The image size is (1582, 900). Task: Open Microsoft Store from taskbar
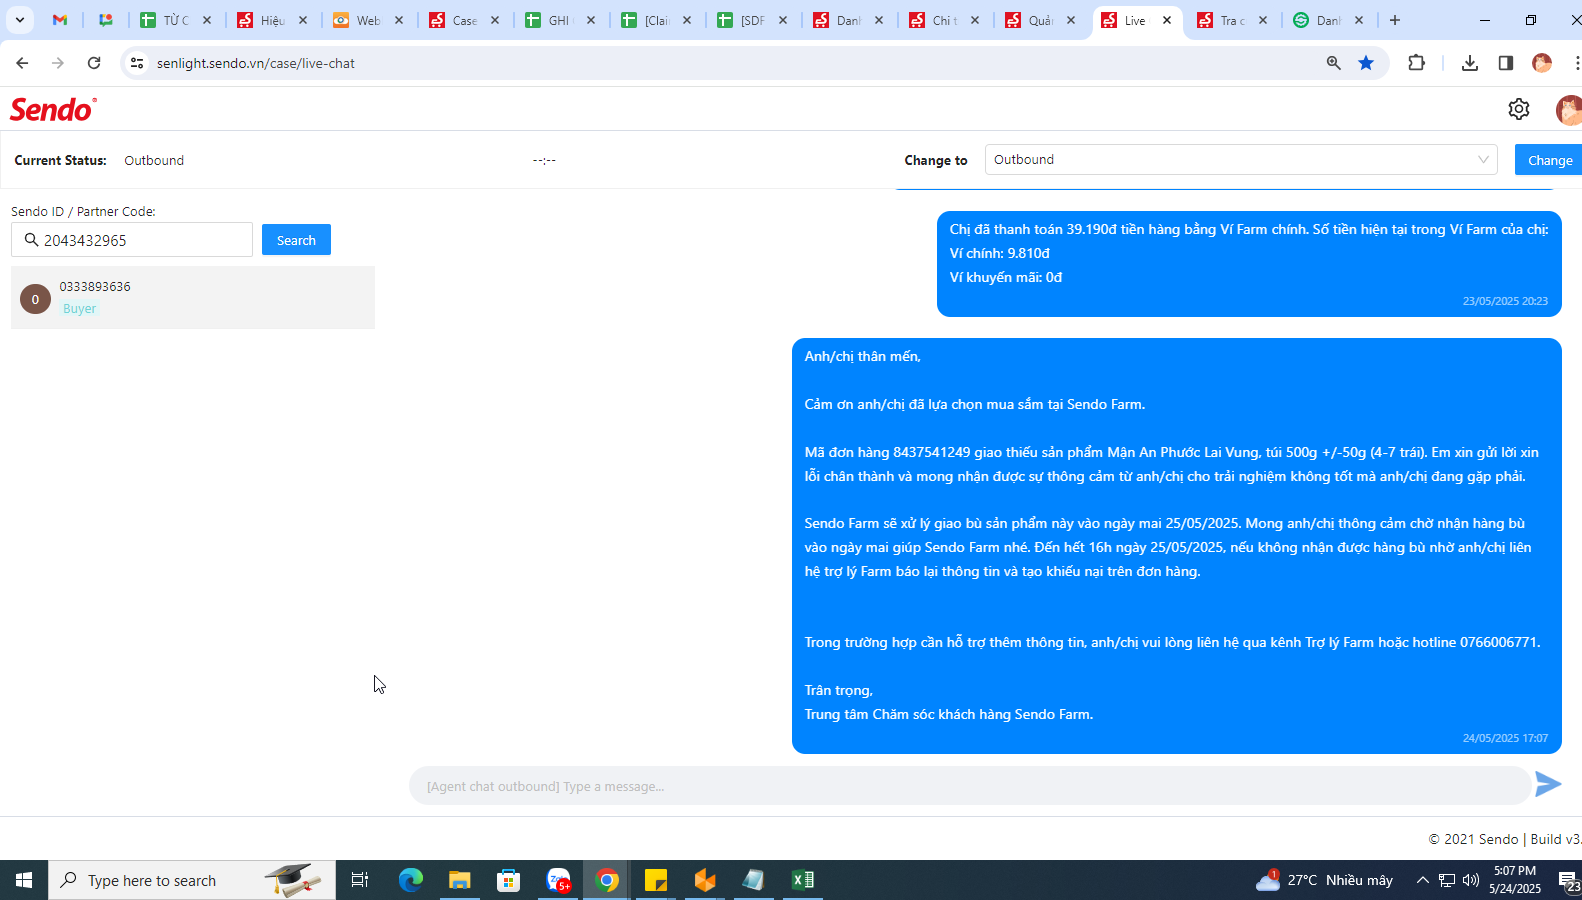[x=509, y=880]
